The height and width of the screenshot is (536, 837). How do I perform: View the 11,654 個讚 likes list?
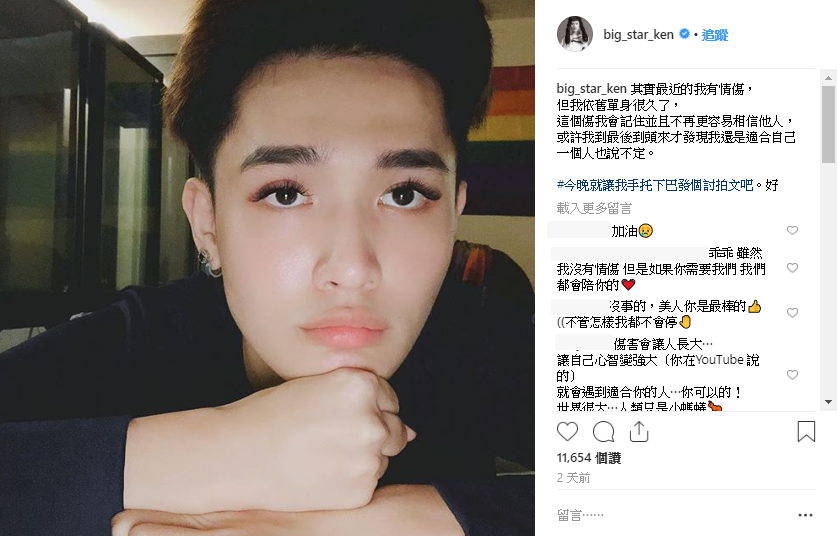pos(589,458)
